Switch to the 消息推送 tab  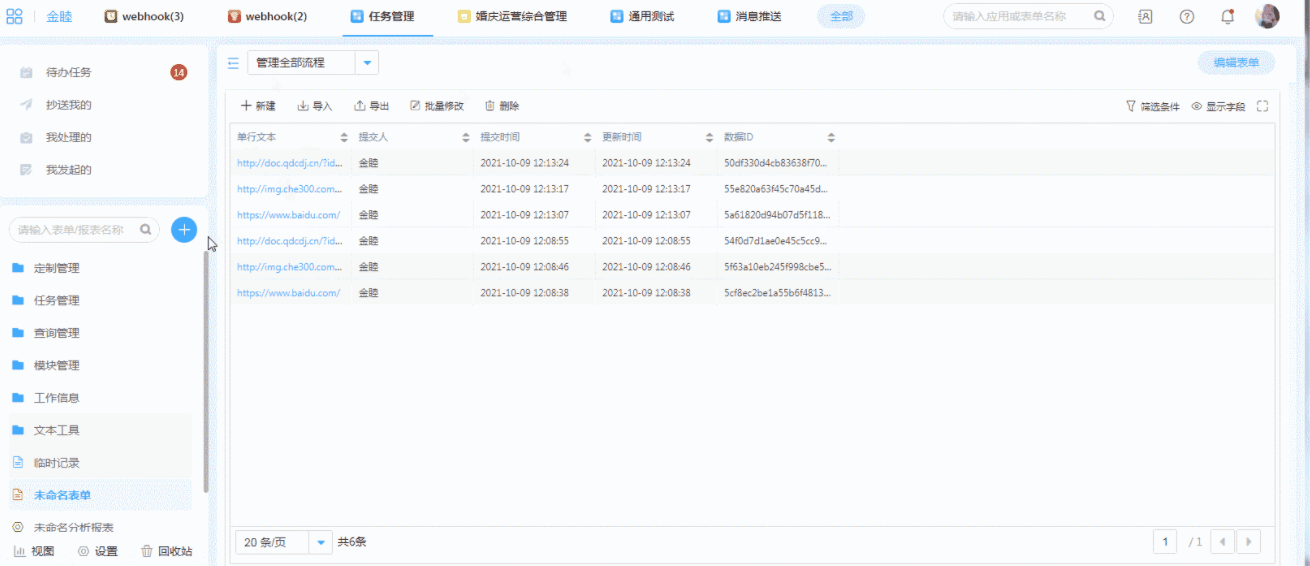click(749, 17)
